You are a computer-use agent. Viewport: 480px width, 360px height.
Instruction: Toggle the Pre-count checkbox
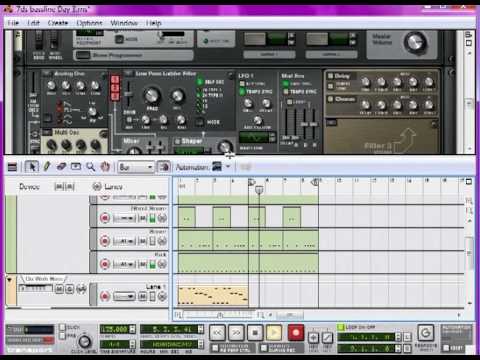point(62,336)
